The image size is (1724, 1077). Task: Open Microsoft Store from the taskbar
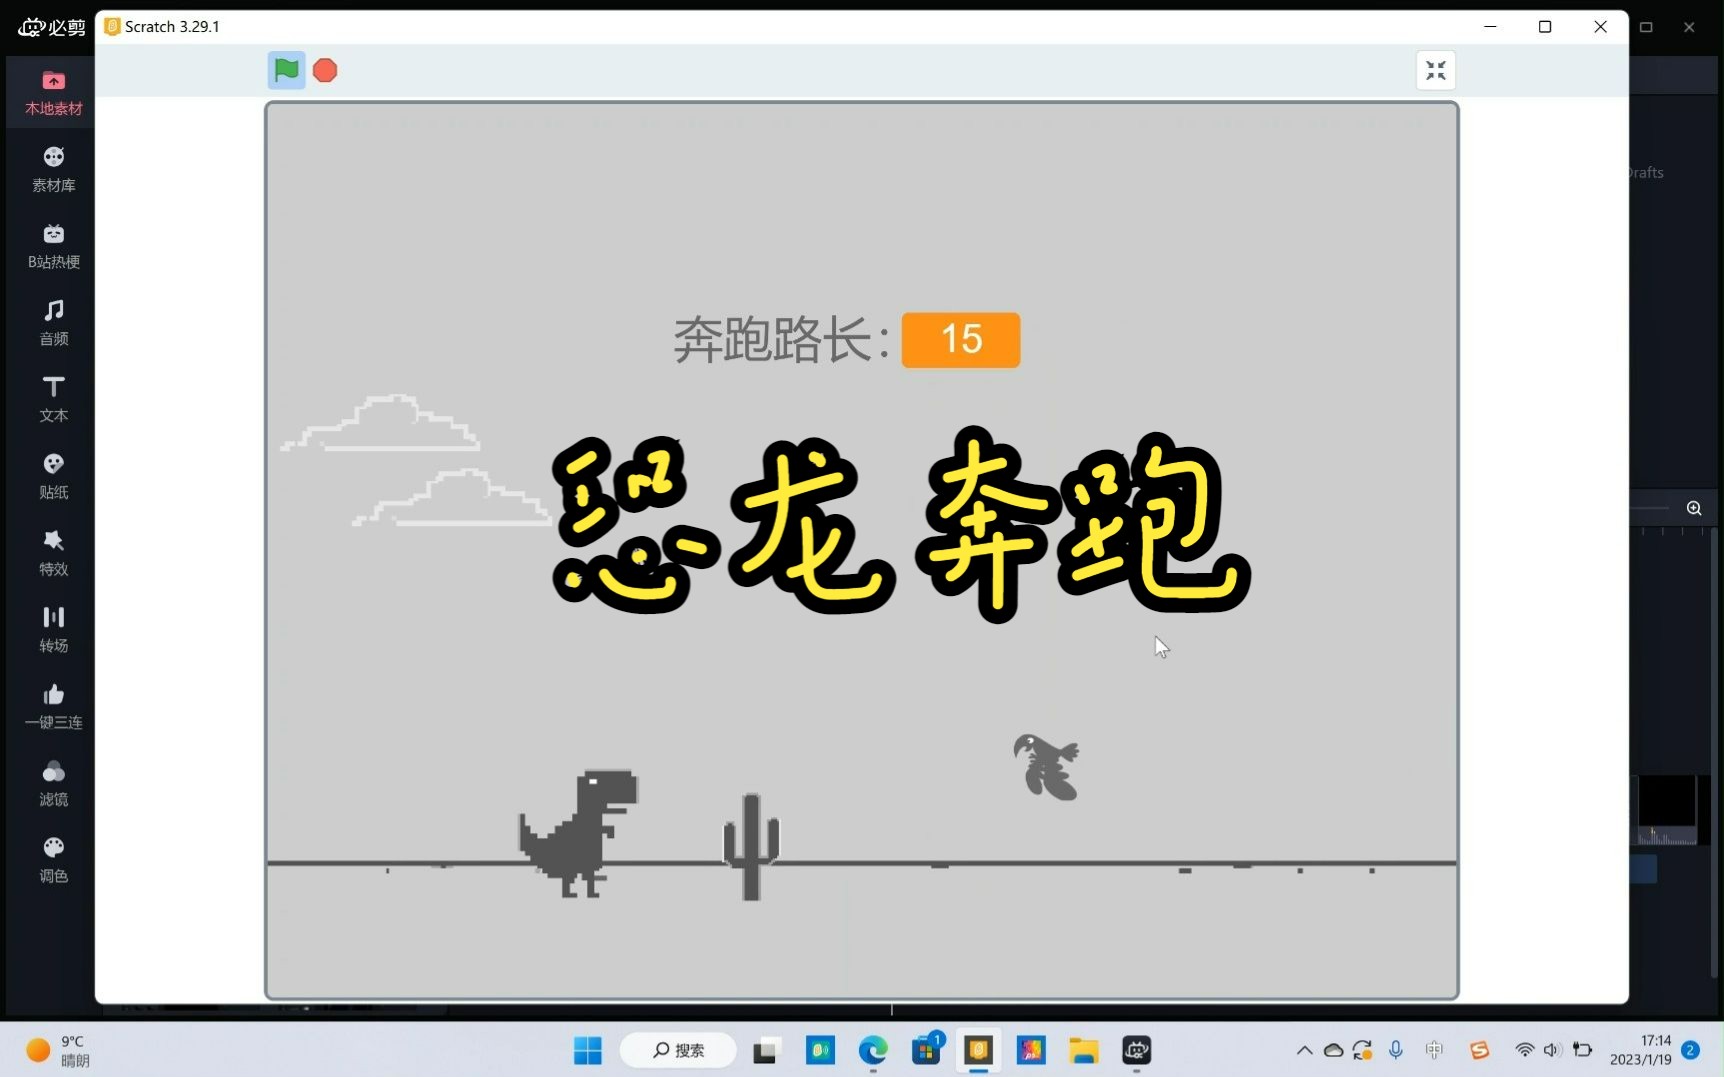[x=926, y=1050]
